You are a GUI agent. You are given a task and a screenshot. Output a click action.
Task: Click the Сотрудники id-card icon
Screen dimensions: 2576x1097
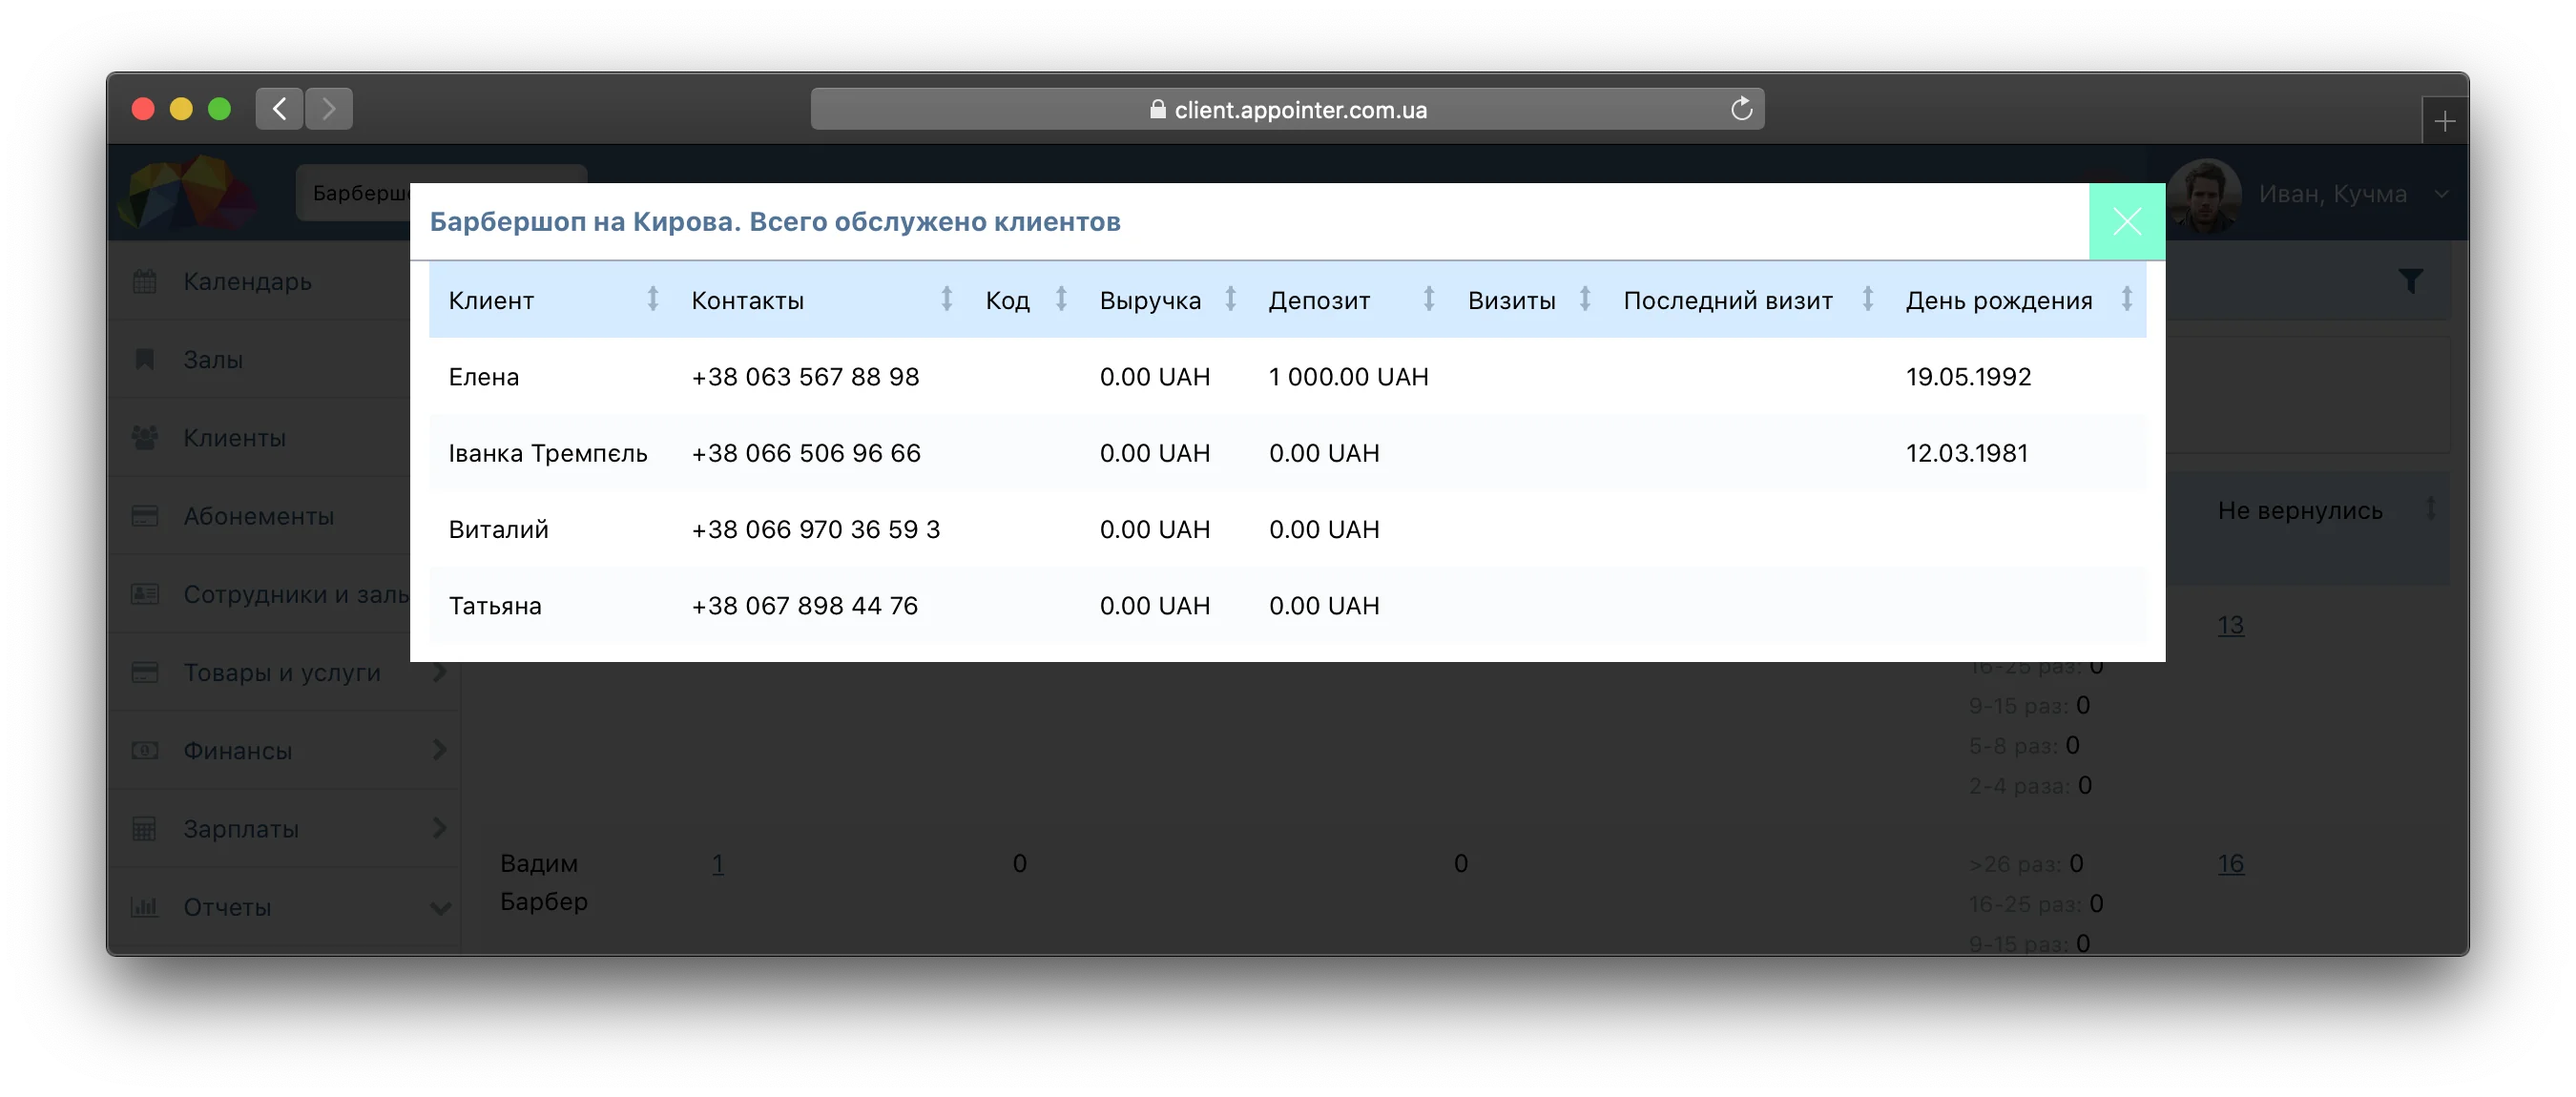(x=145, y=594)
